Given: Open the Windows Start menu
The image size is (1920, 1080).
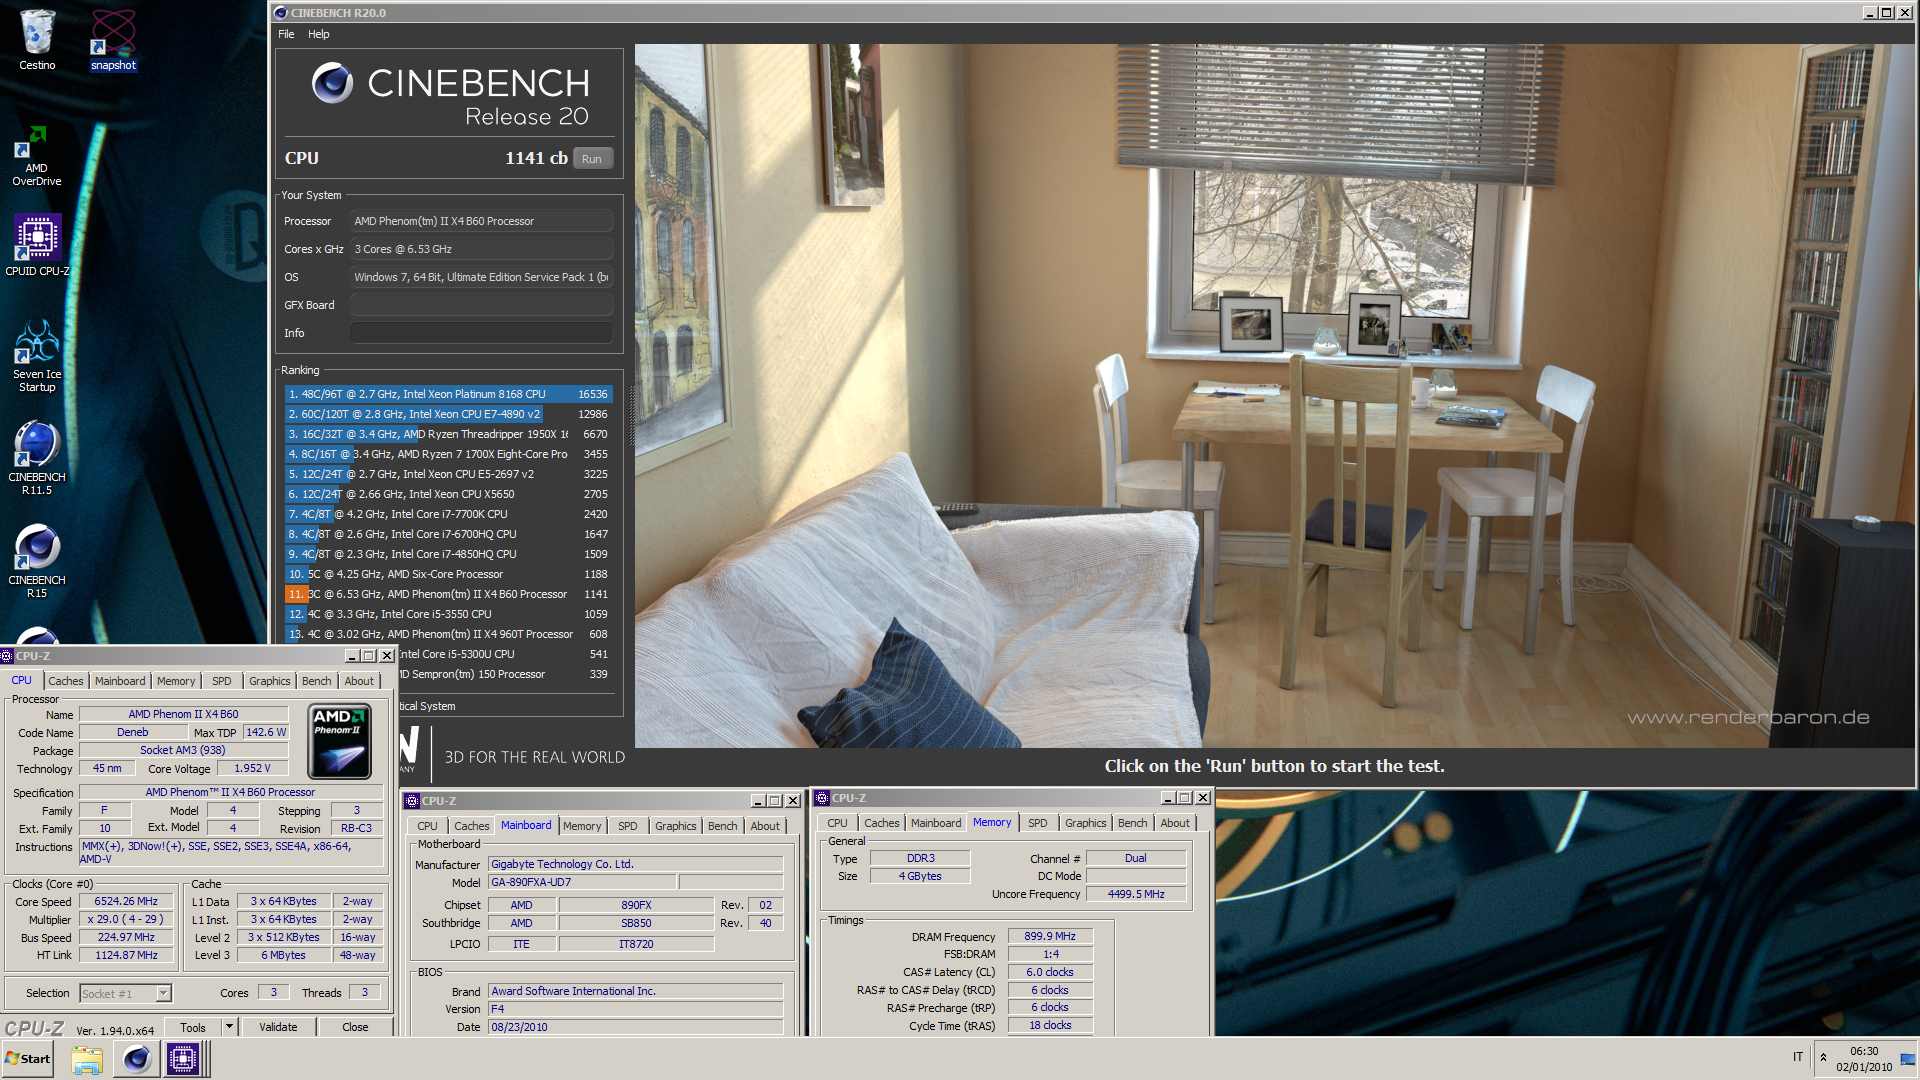Looking at the screenshot, I should click(x=28, y=1059).
